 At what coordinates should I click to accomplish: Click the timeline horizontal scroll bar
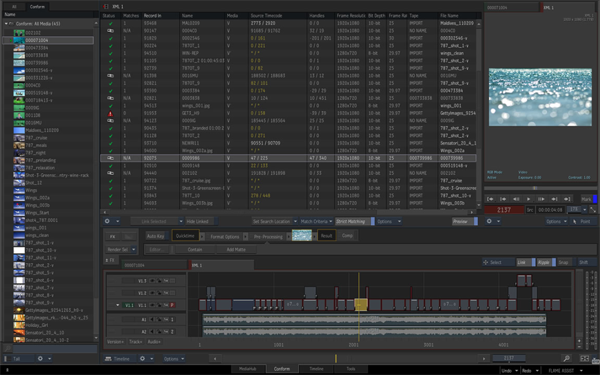pyautogui.click(x=349, y=359)
